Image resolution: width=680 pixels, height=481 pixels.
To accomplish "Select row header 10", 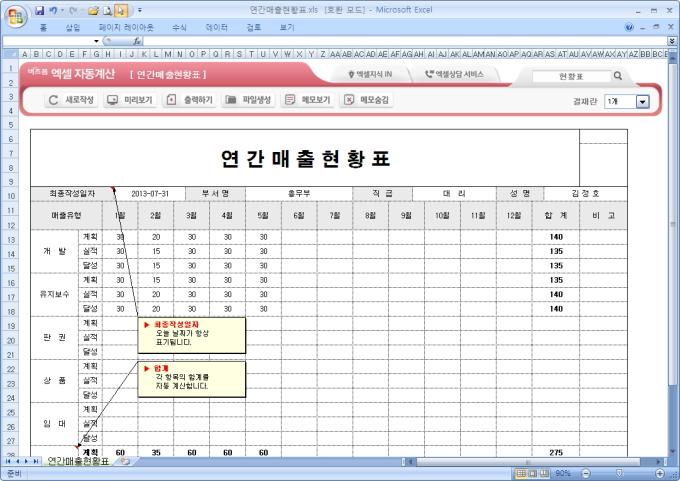I will coord(10,196).
